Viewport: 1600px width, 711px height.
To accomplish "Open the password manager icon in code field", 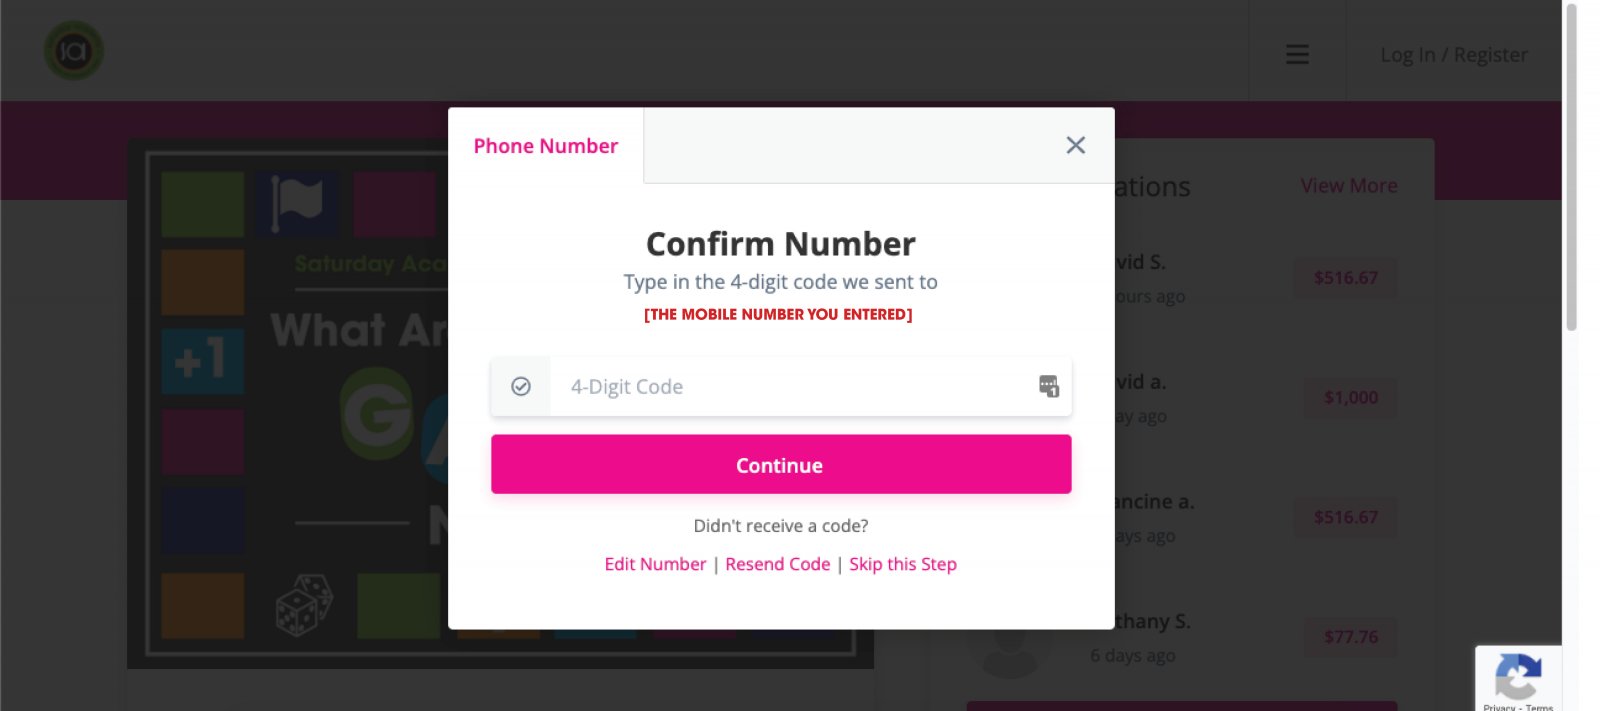I will click(x=1048, y=386).
